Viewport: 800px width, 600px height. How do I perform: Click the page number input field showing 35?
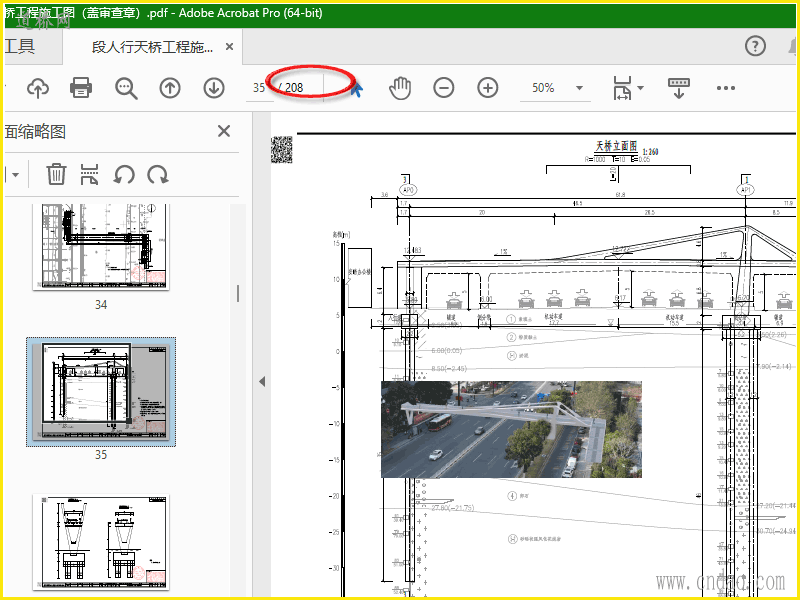click(260, 88)
